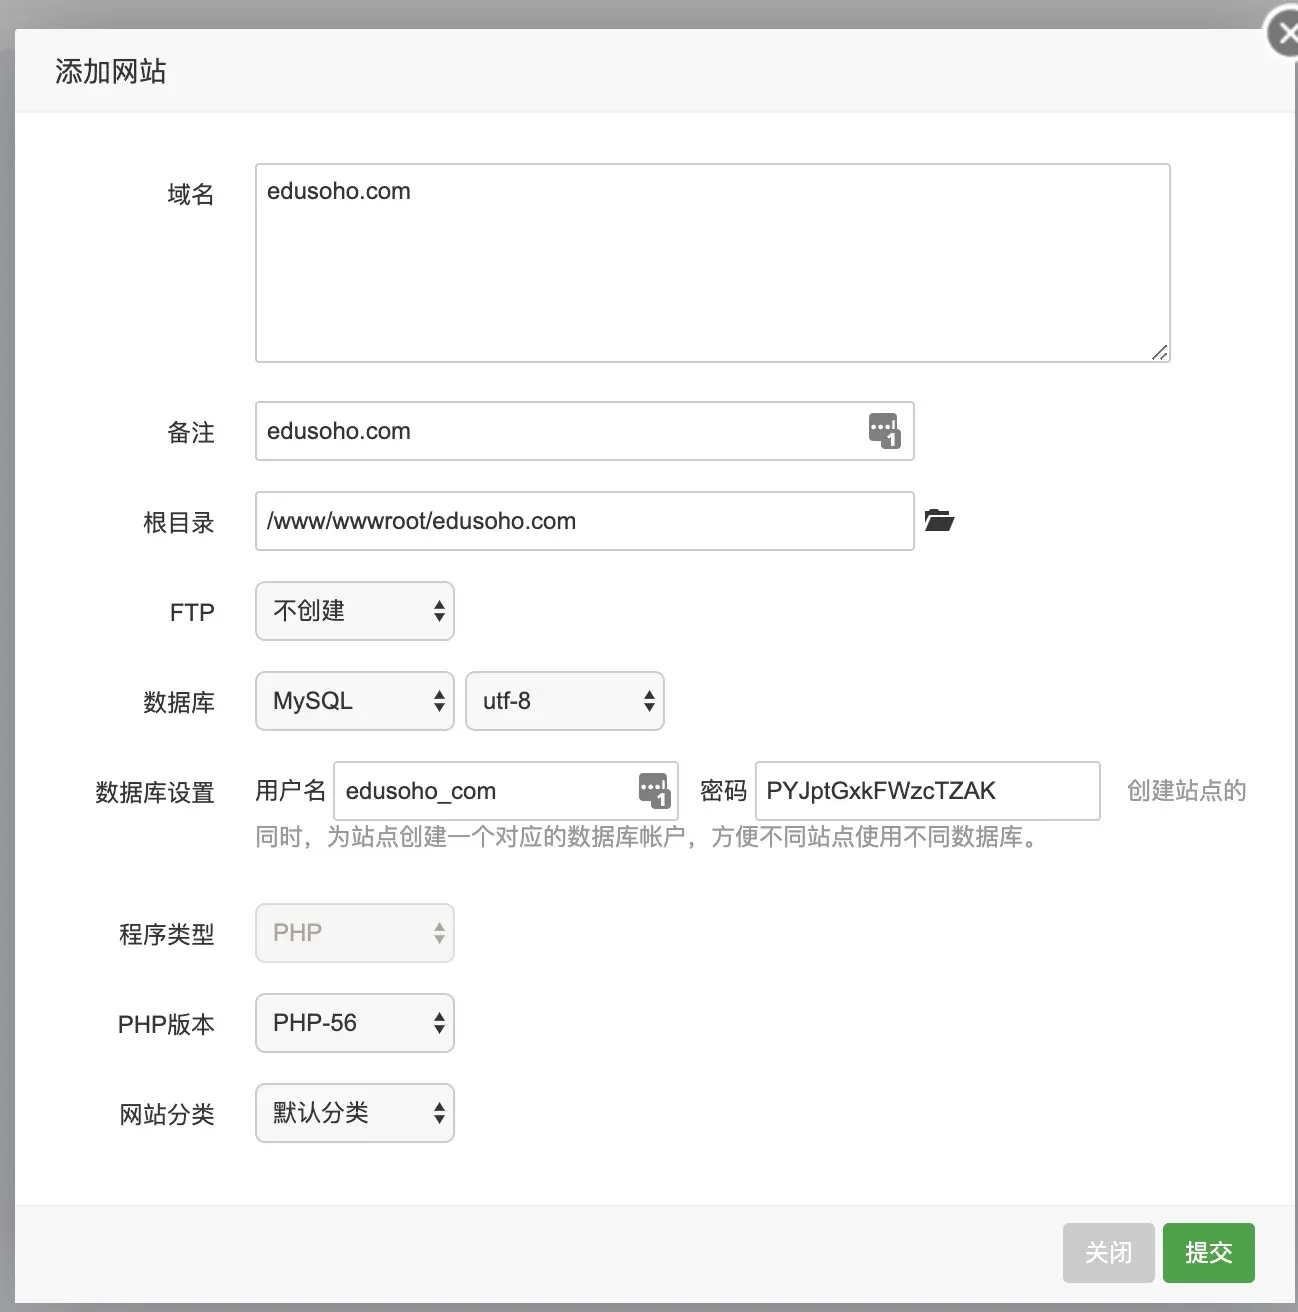
Task: Click the 根目录 label
Action: point(179,522)
